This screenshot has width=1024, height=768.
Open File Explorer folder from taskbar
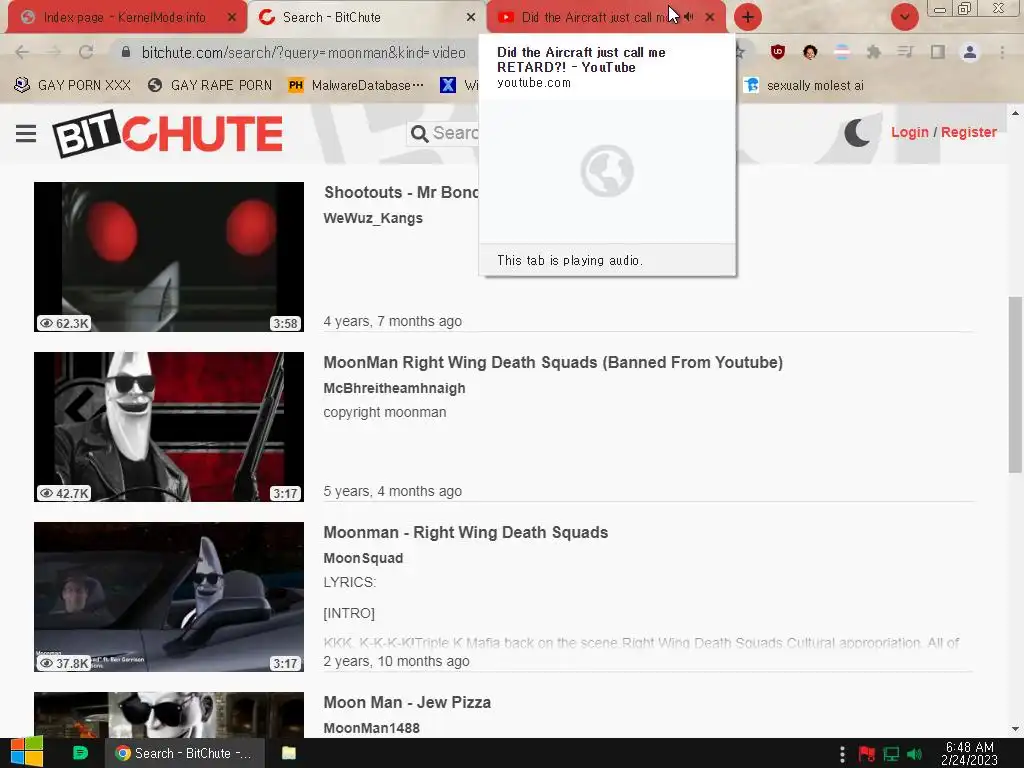pos(289,753)
